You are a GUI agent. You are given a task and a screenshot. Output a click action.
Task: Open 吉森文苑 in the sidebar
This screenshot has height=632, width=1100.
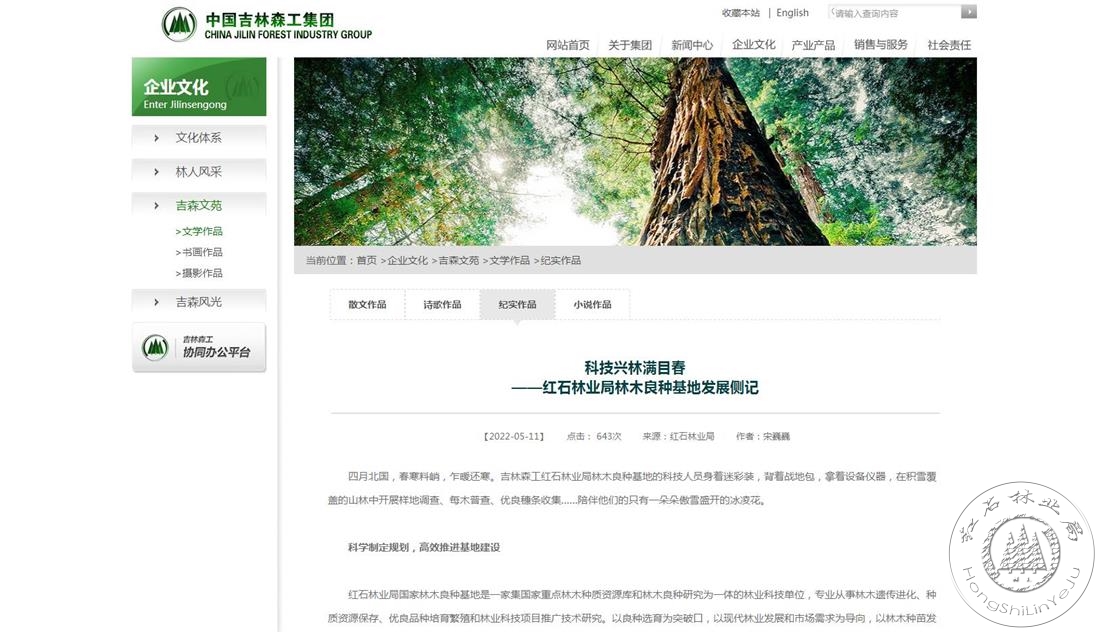coord(199,206)
